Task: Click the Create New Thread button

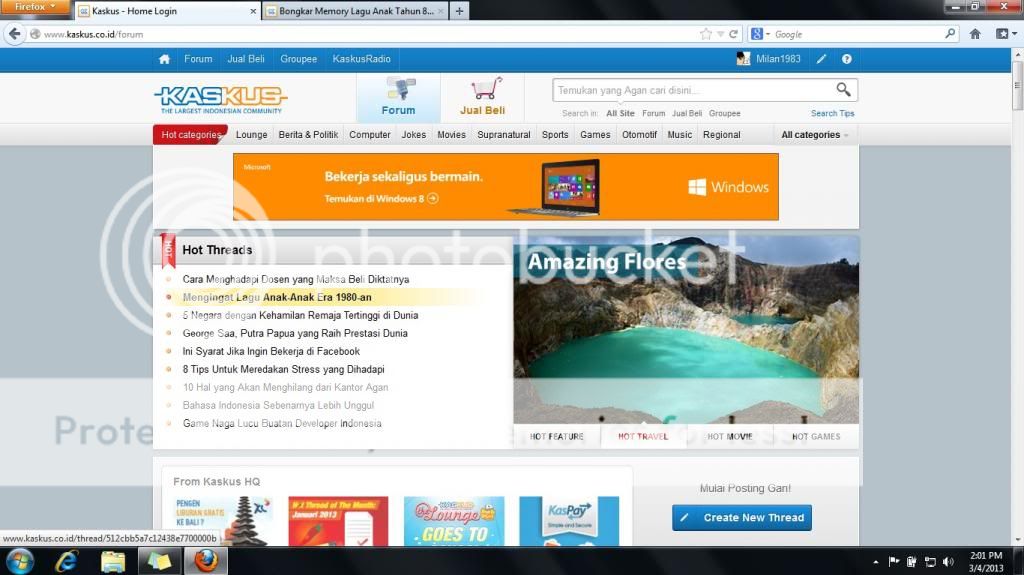Action: point(742,518)
